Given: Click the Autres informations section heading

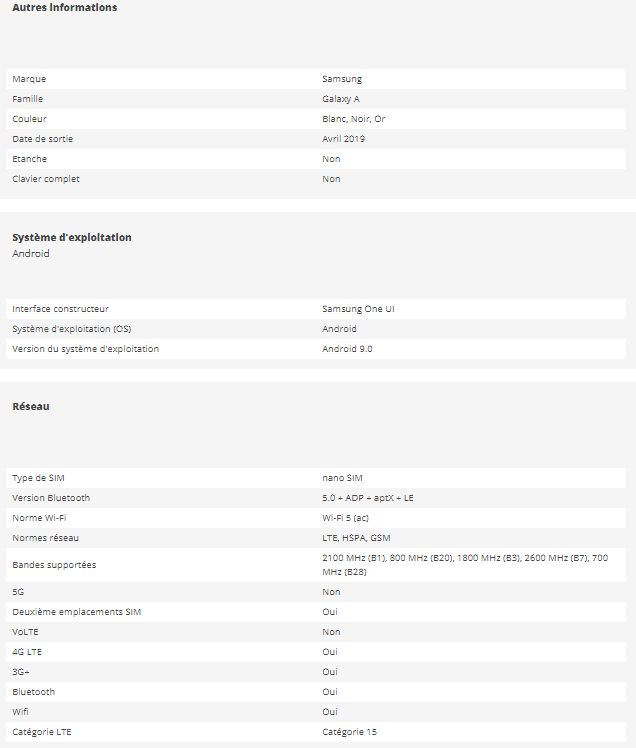Looking at the screenshot, I should [x=64, y=8].
